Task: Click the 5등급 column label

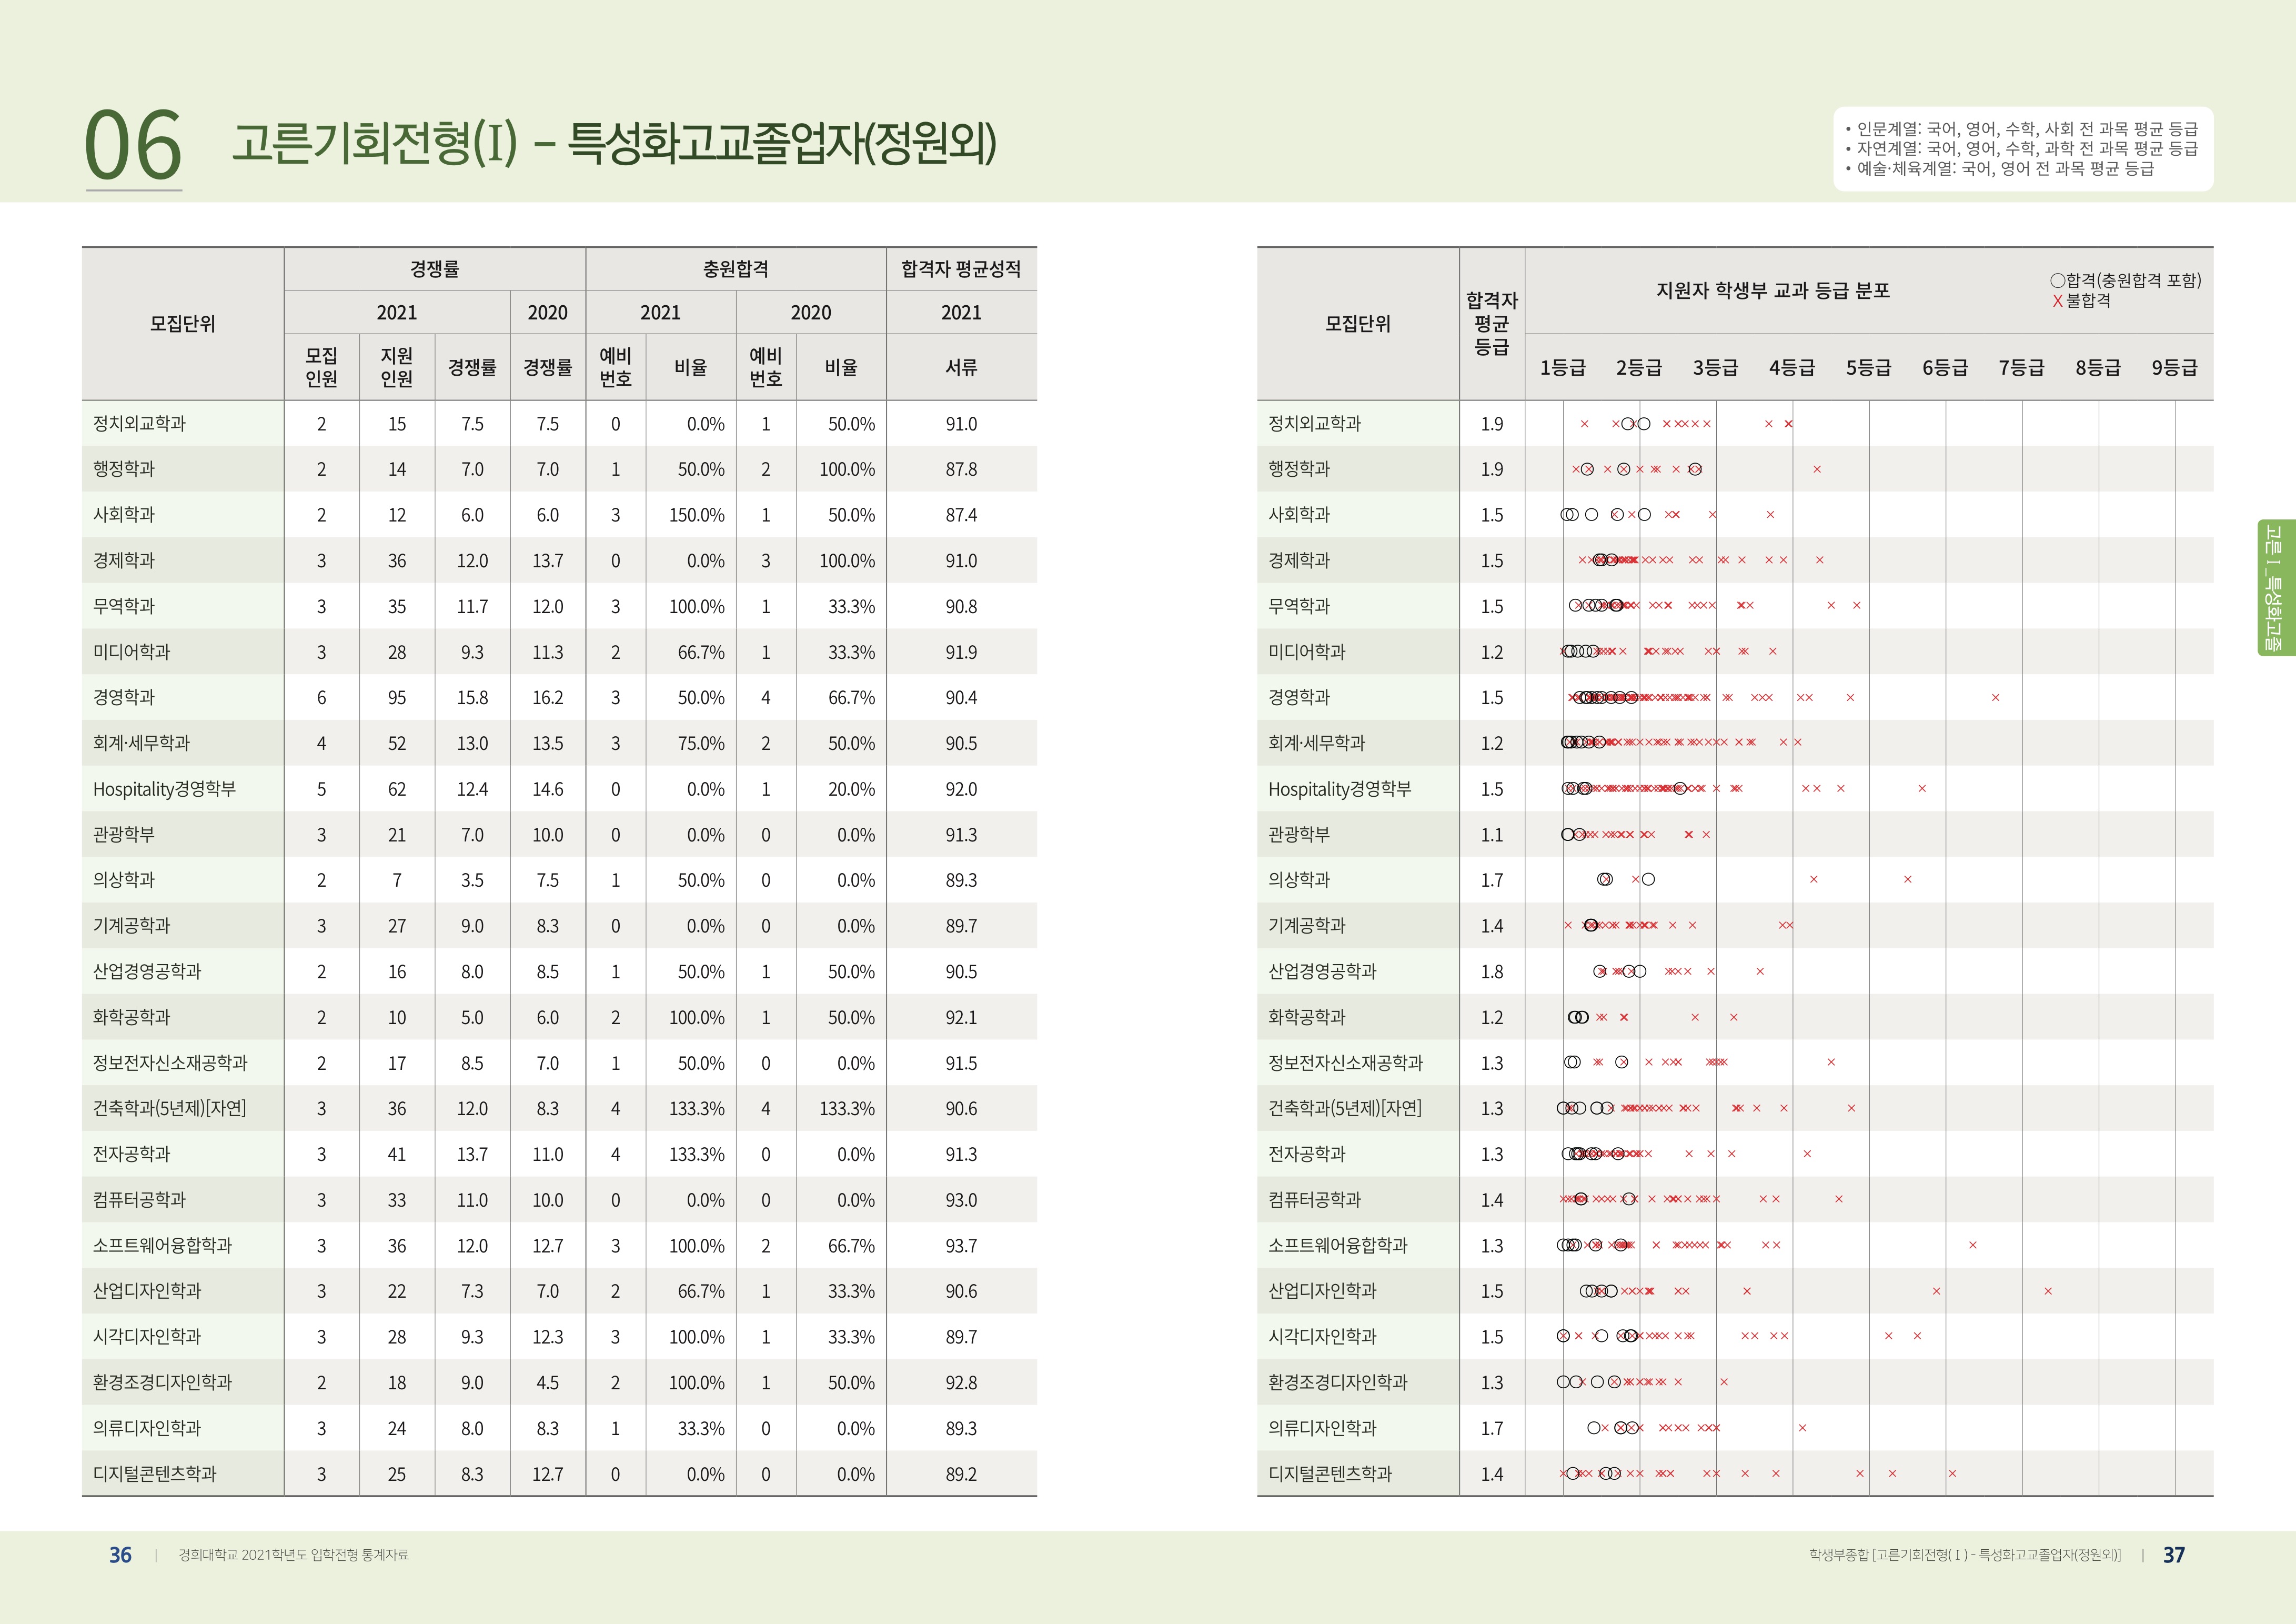Action: coord(1868,368)
